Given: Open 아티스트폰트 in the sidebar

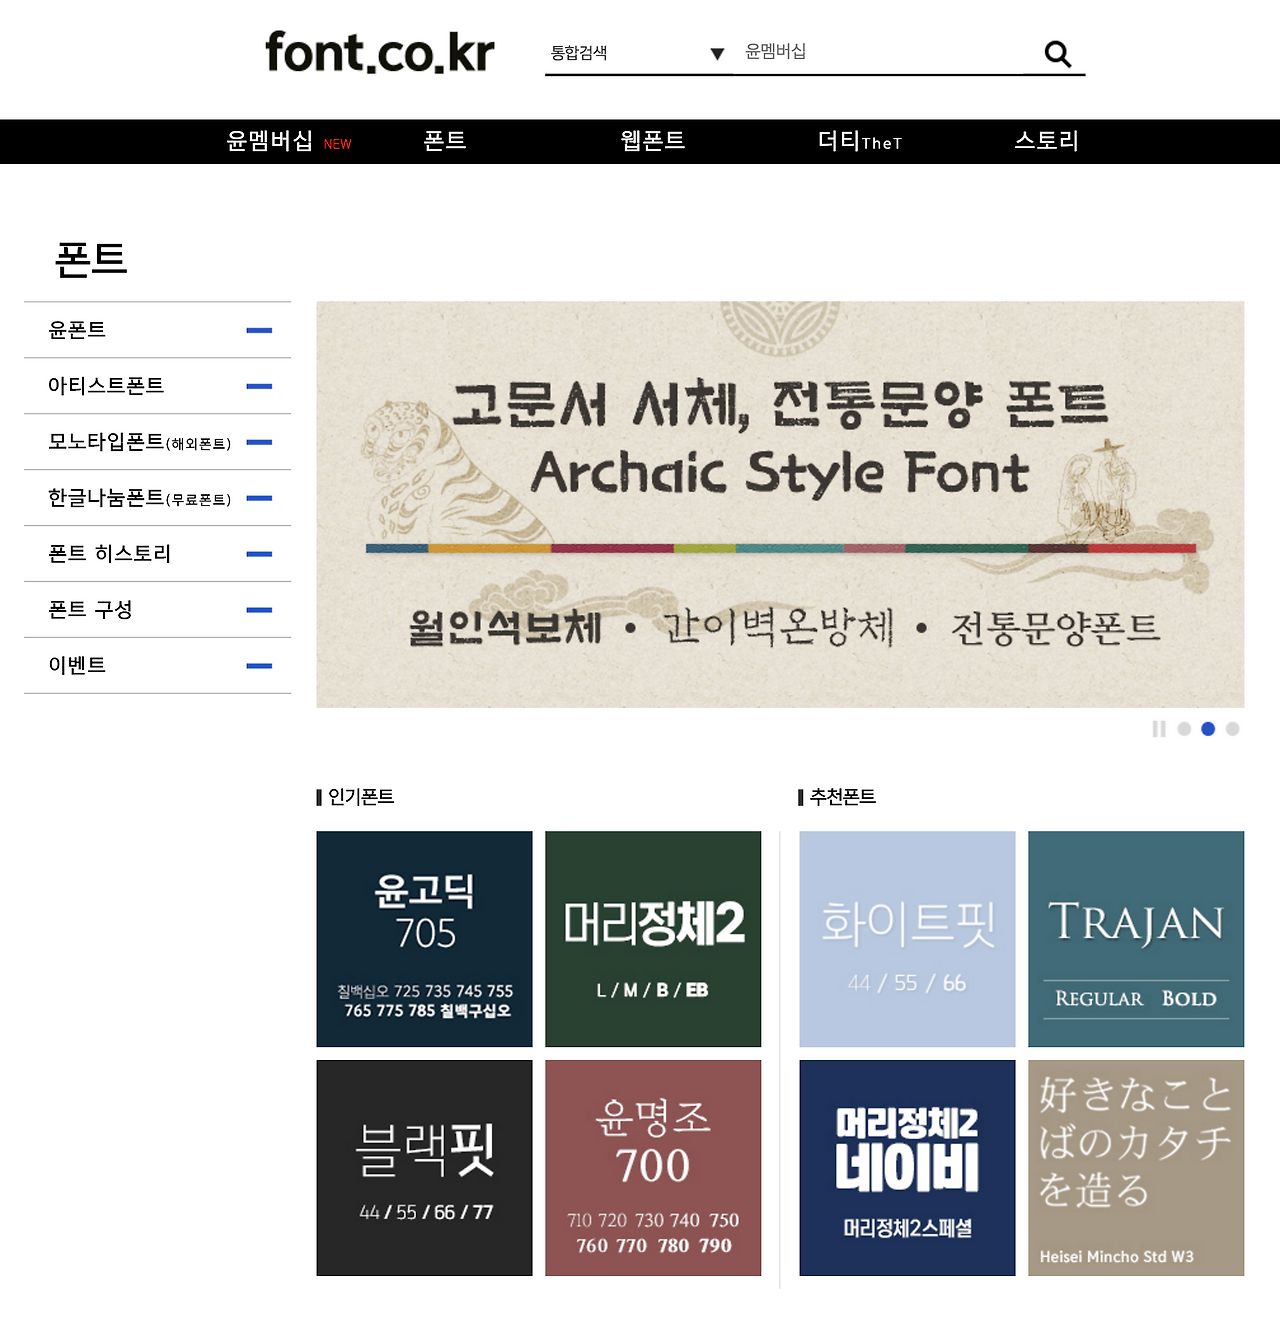Looking at the screenshot, I should pyautogui.click(x=106, y=386).
